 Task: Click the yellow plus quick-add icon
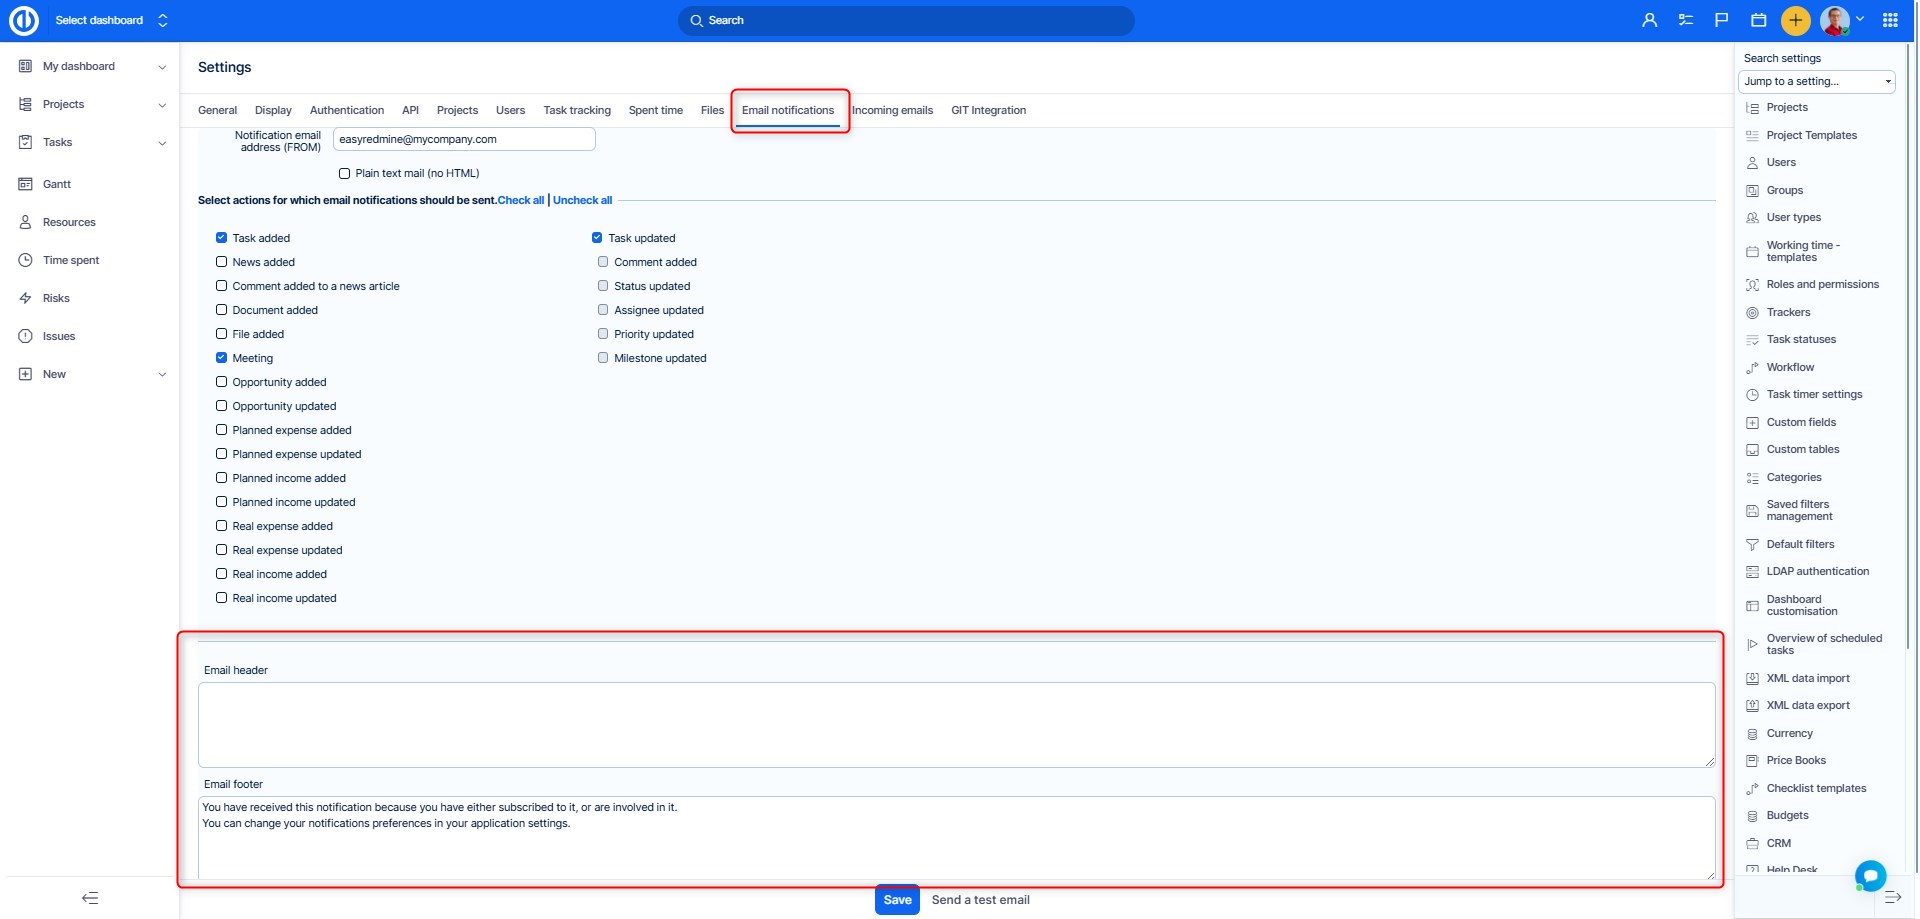(x=1795, y=20)
